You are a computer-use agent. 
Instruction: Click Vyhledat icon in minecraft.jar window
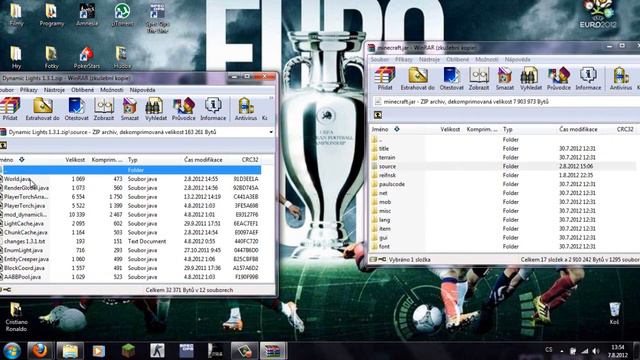tap(531, 78)
